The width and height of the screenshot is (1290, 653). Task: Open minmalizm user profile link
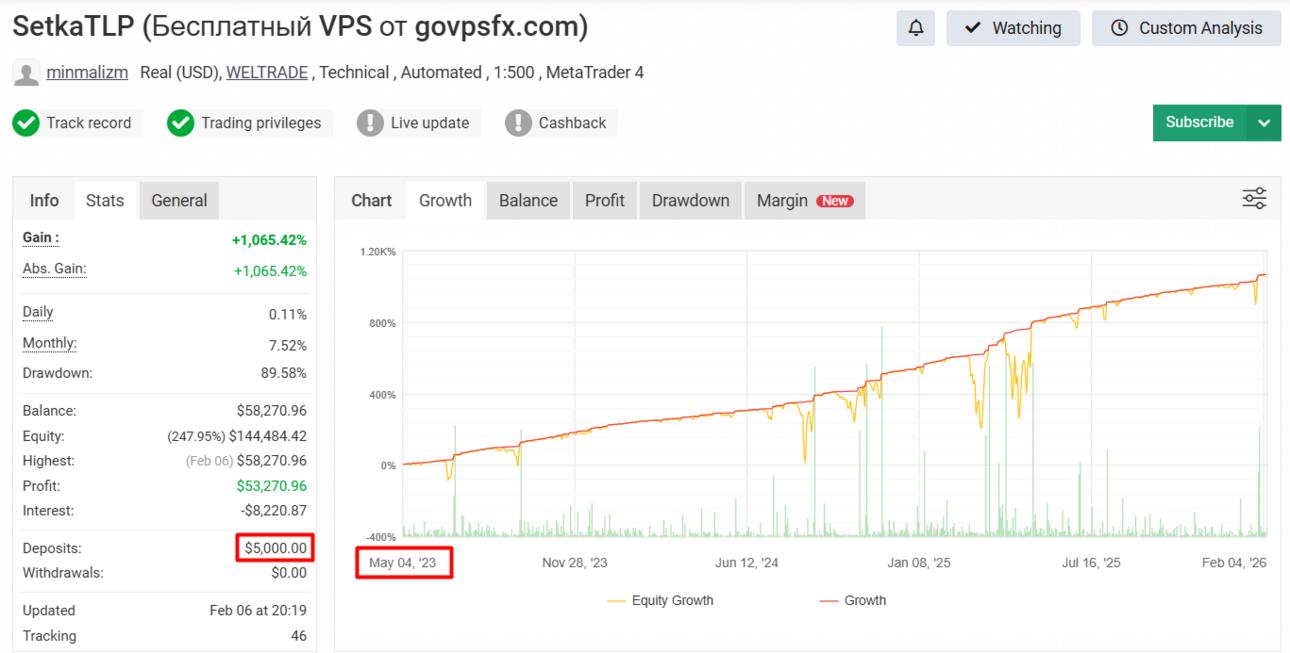pyautogui.click(x=89, y=73)
